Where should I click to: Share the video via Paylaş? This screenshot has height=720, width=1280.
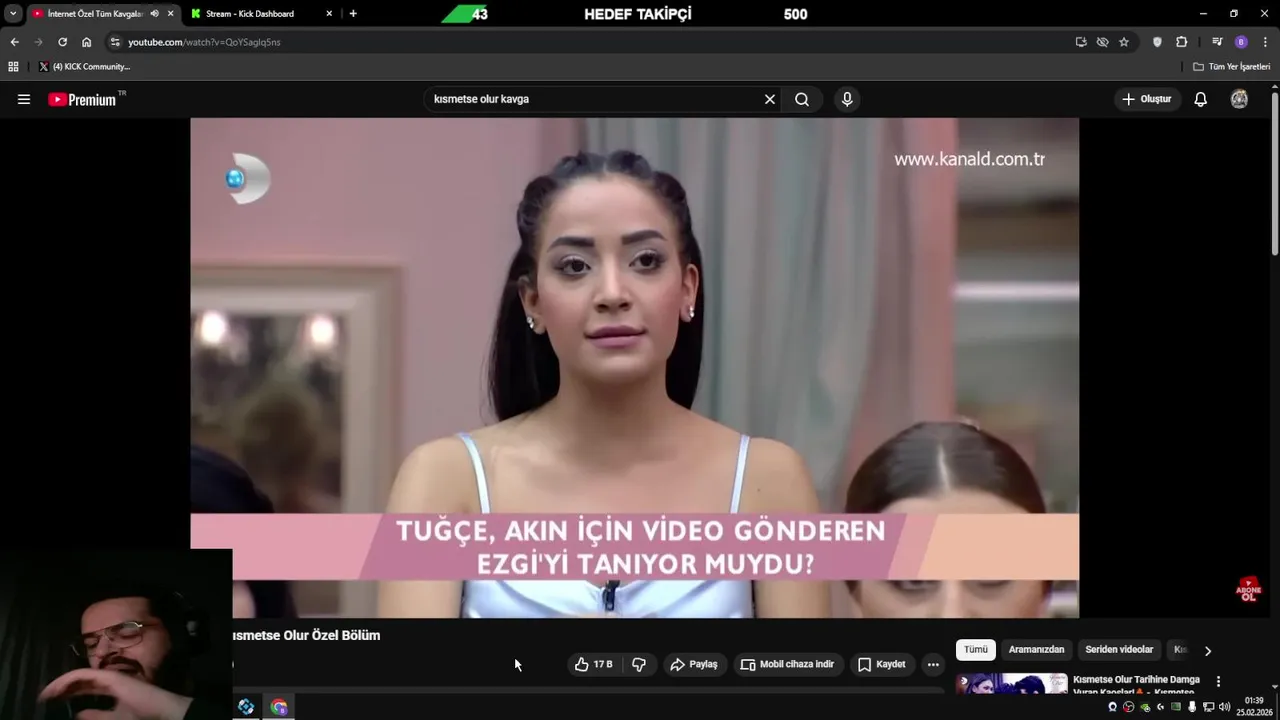(694, 664)
